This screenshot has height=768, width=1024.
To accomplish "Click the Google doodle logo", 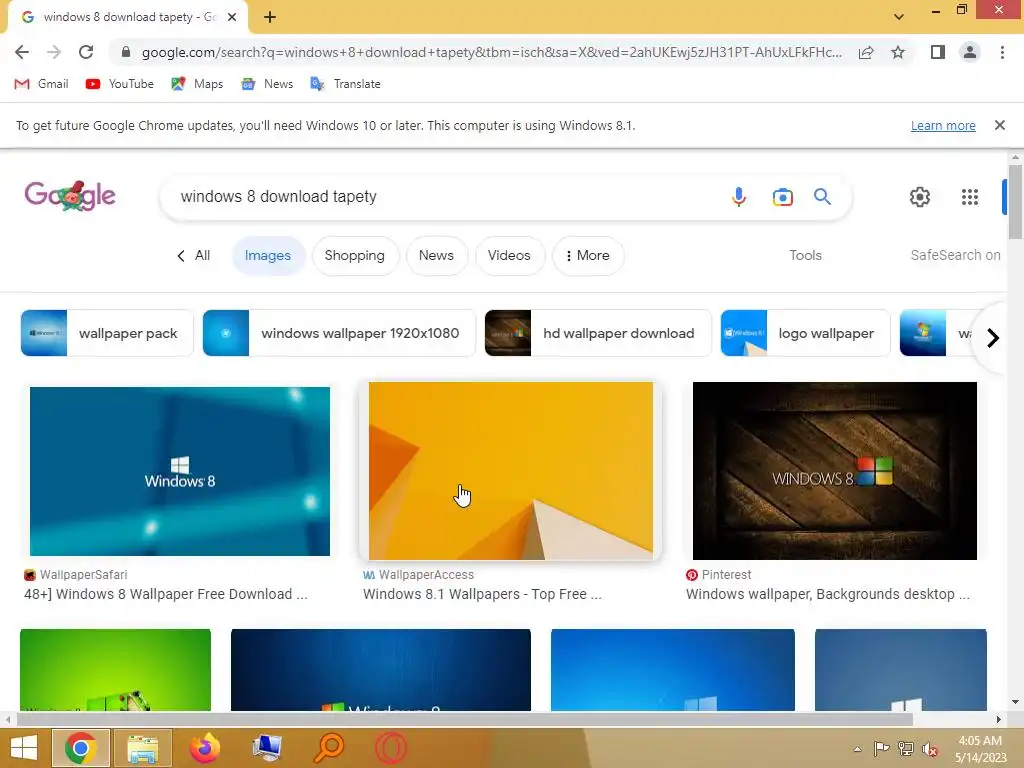I will pos(70,196).
